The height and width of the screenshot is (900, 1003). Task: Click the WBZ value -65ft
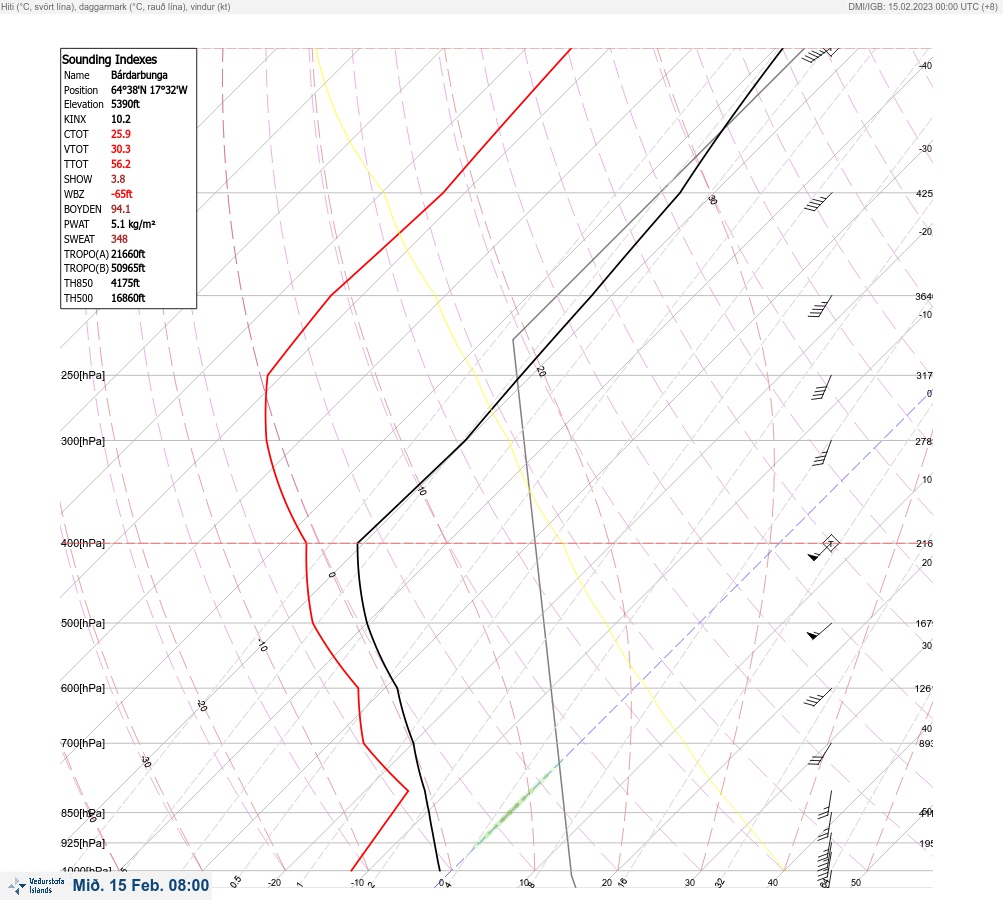(122, 194)
